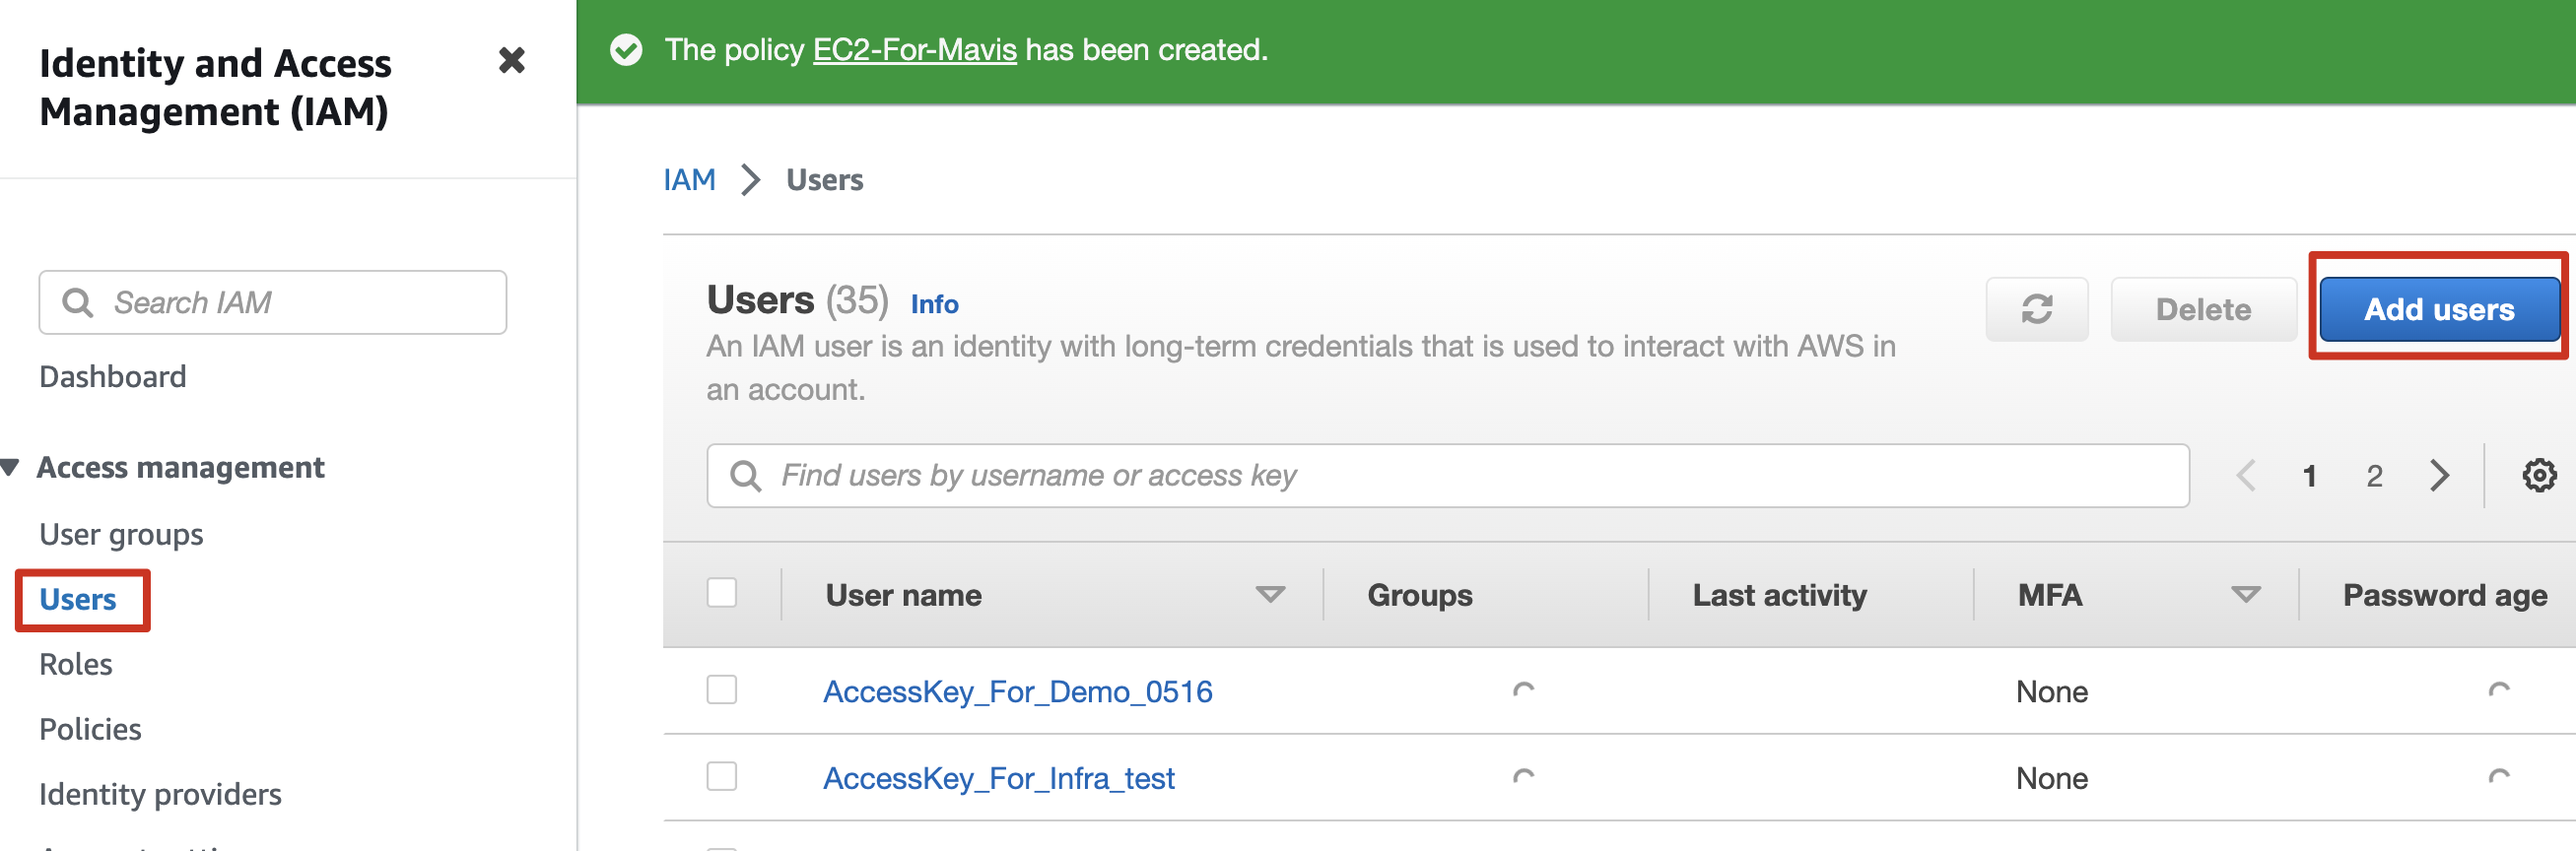Viewport: 2576px width, 851px height.
Task: Click the green success checkmark icon
Action: pos(626,49)
